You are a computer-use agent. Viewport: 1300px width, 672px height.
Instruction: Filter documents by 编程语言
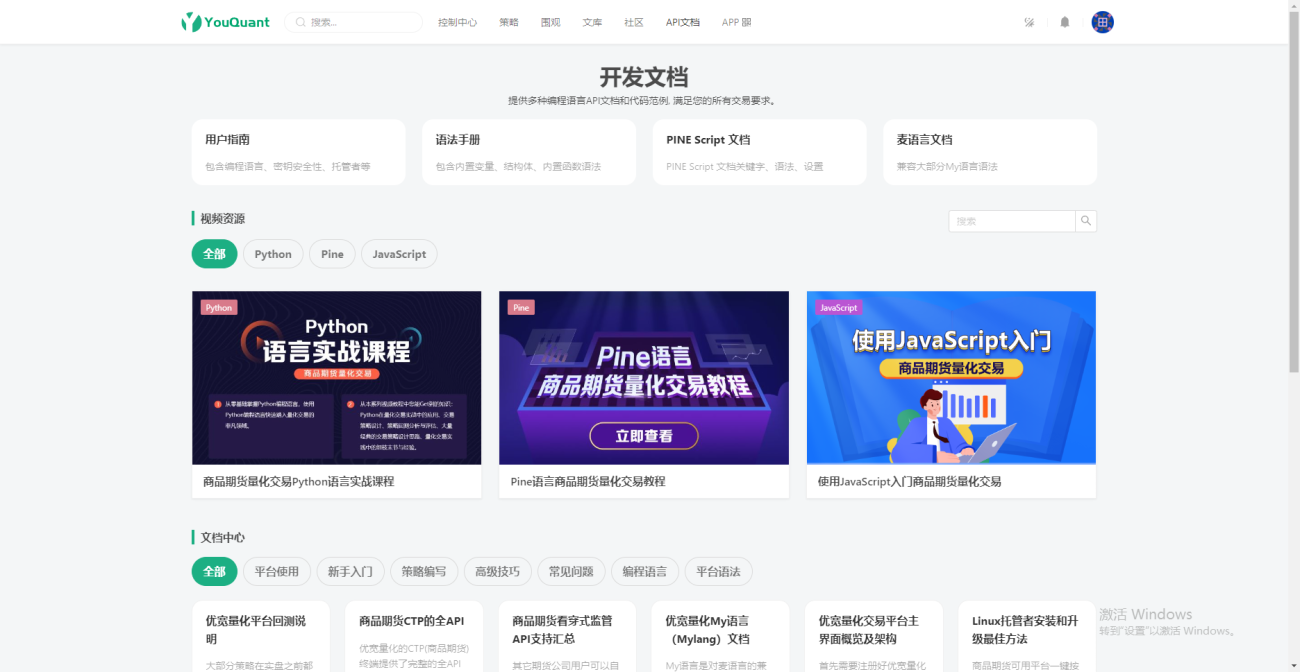click(645, 572)
